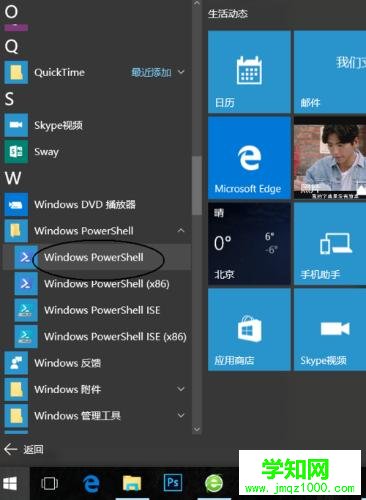Select the Windows PowerShell (x86) label
Viewport: 366px width, 500px height.
(107, 284)
